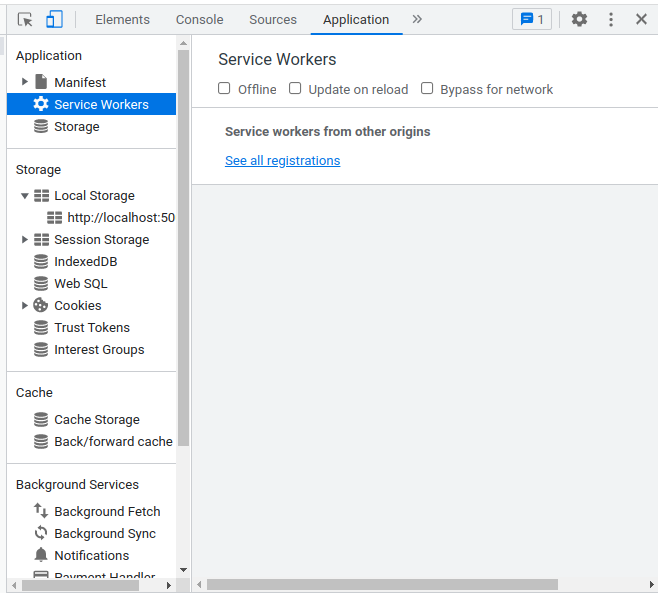Enable the Offline checkbox
The image size is (658, 593).
(225, 89)
